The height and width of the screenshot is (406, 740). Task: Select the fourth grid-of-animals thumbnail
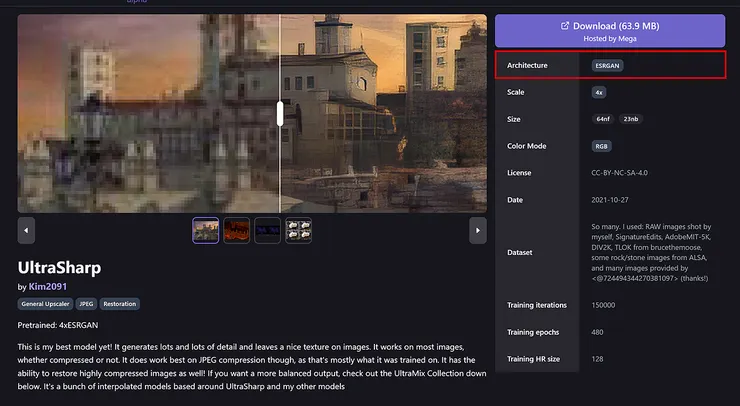coord(298,230)
